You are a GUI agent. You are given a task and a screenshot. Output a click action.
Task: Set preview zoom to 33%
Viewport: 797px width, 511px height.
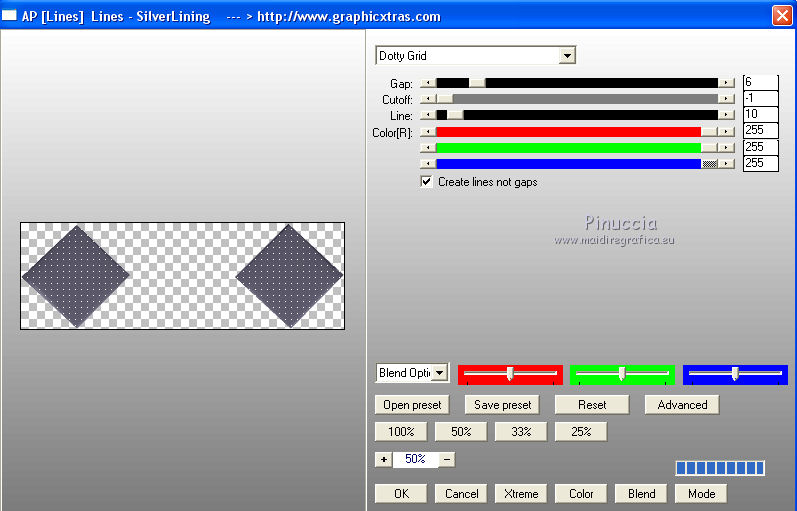[x=521, y=432]
